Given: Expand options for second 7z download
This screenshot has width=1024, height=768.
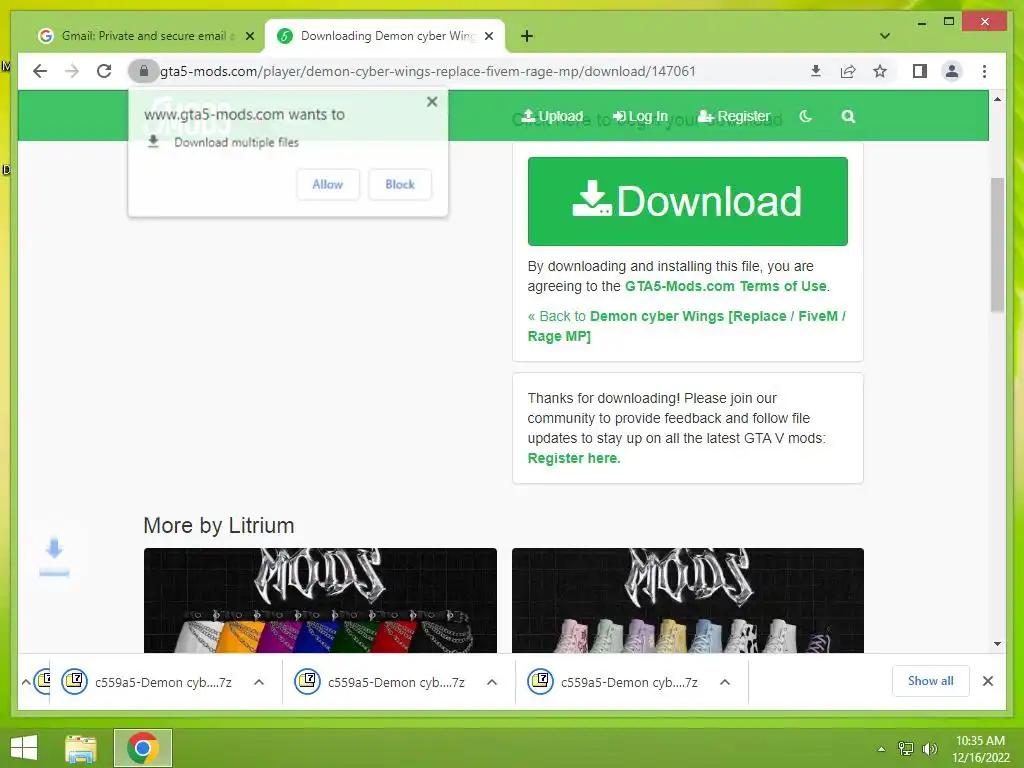Looking at the screenshot, I should (492, 682).
